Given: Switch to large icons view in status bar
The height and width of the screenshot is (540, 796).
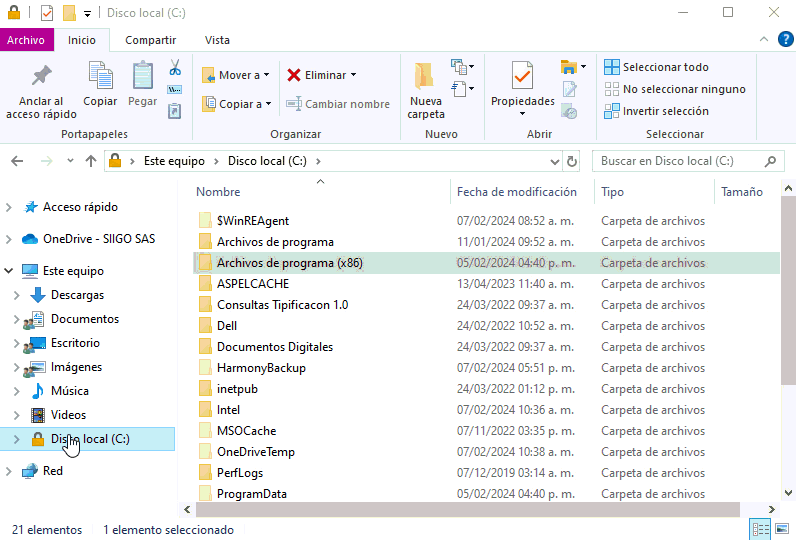Looking at the screenshot, I should [x=782, y=529].
